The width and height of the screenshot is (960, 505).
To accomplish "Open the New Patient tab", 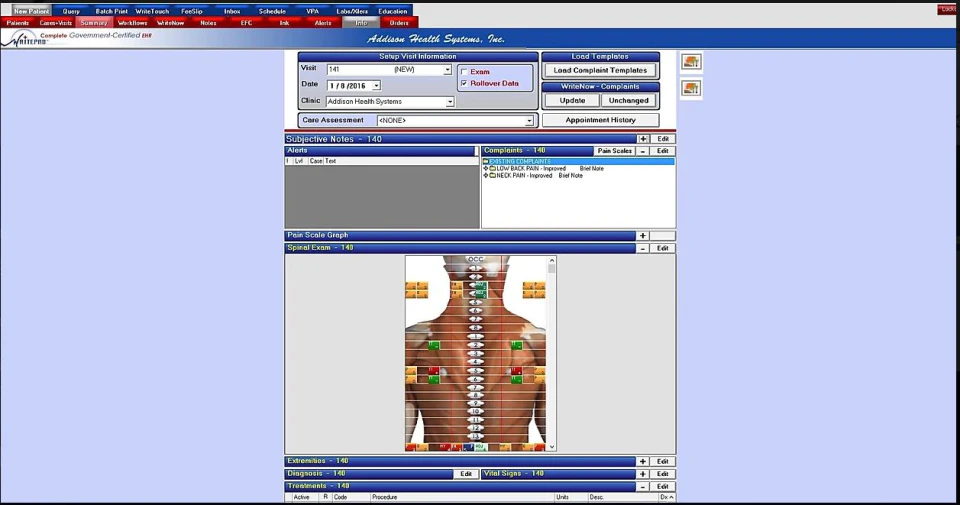I will (31, 11).
